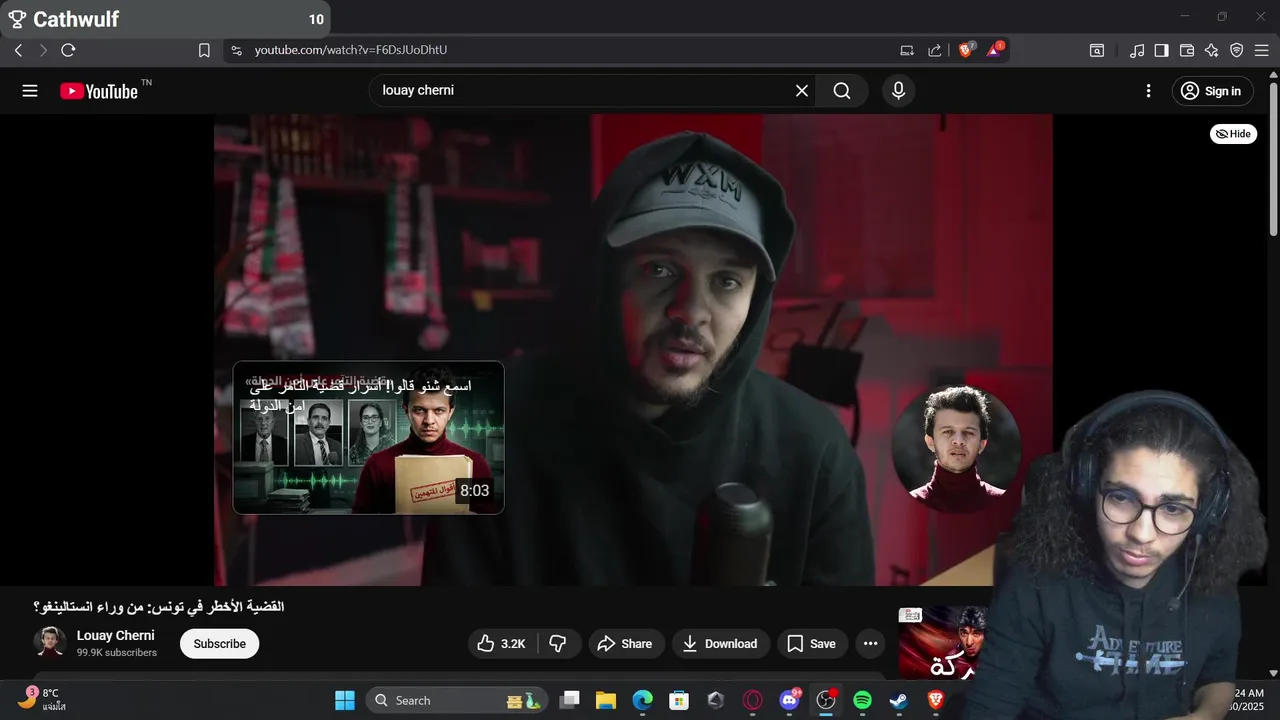Install or cast page icon in address bar

(907, 50)
